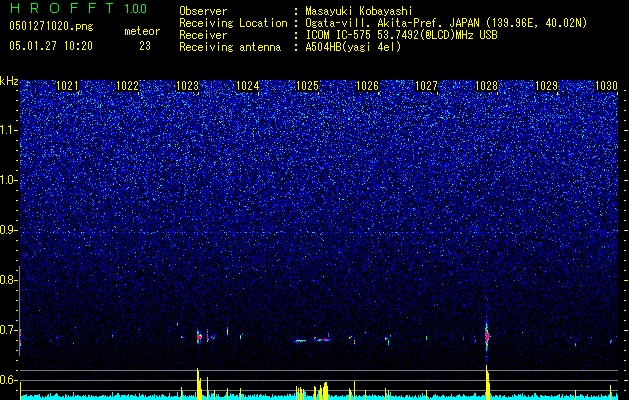Click the 1.1 frequency axis label
The width and height of the screenshot is (629, 400).
click(9, 130)
